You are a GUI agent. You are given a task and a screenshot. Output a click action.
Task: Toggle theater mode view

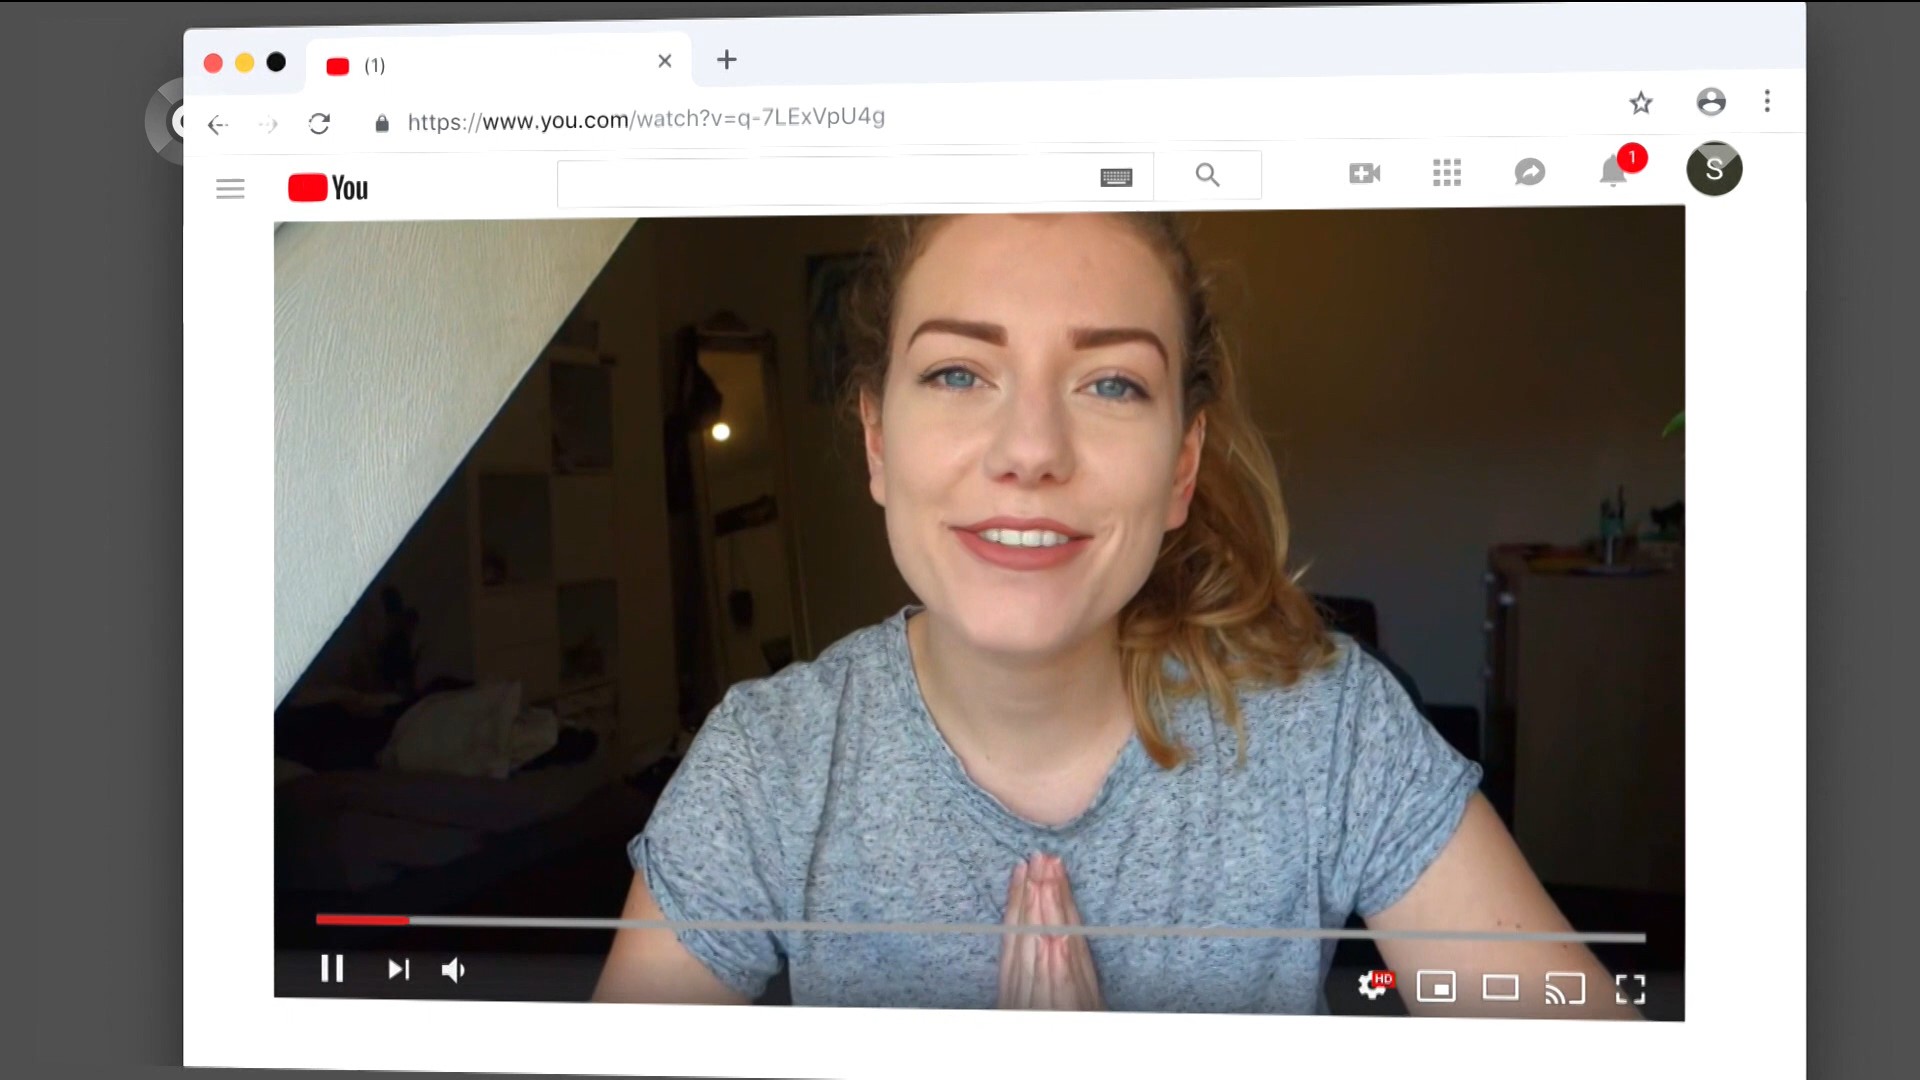1500,988
